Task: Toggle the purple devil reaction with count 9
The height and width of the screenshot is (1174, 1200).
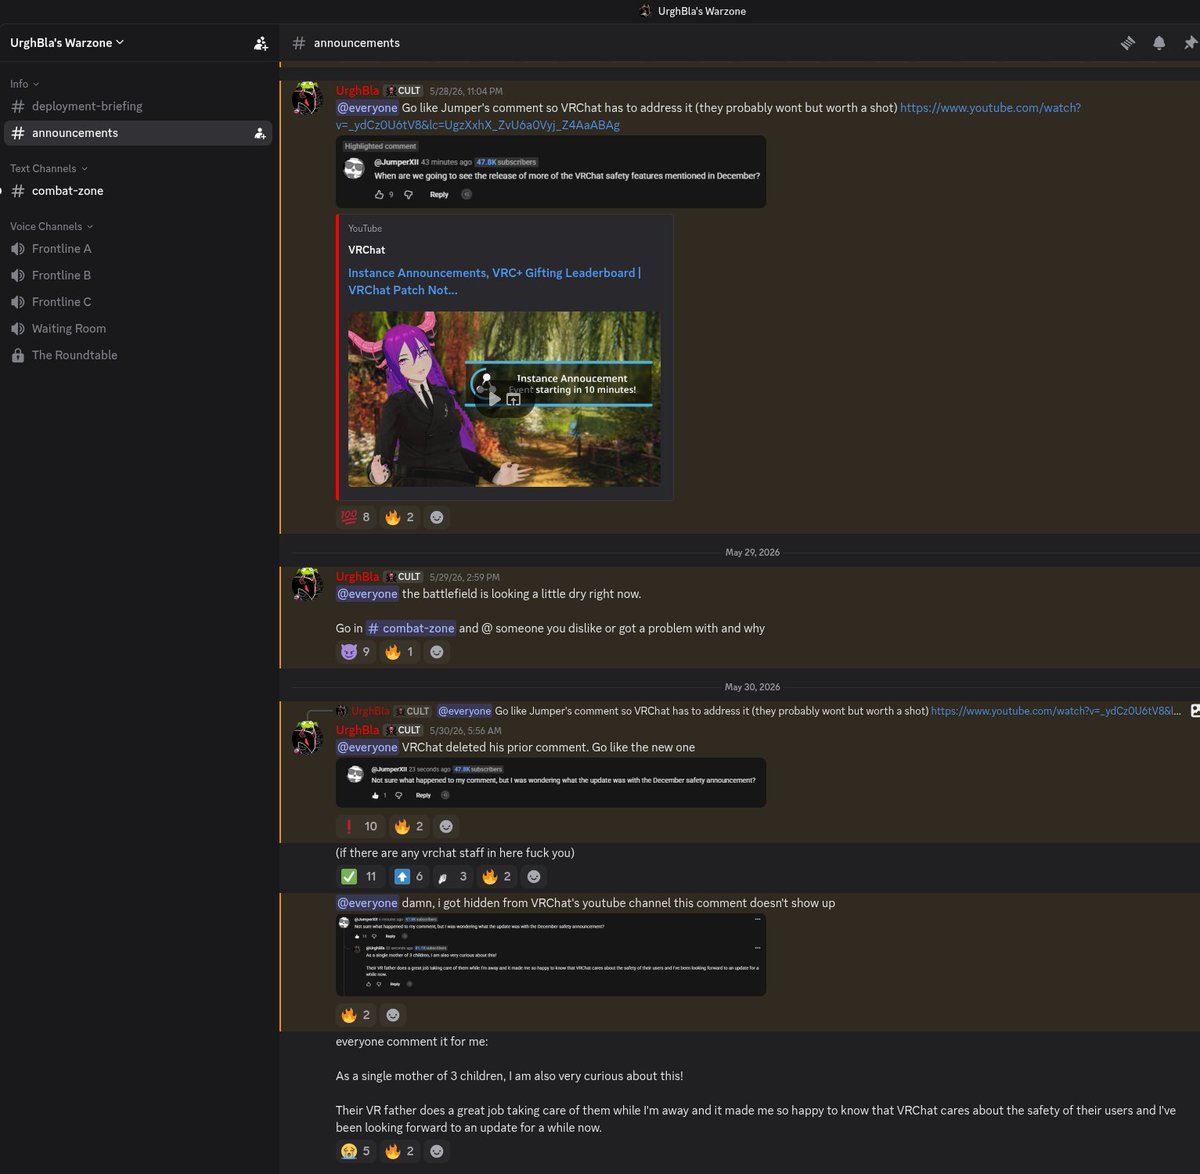Action: pyautogui.click(x=356, y=652)
